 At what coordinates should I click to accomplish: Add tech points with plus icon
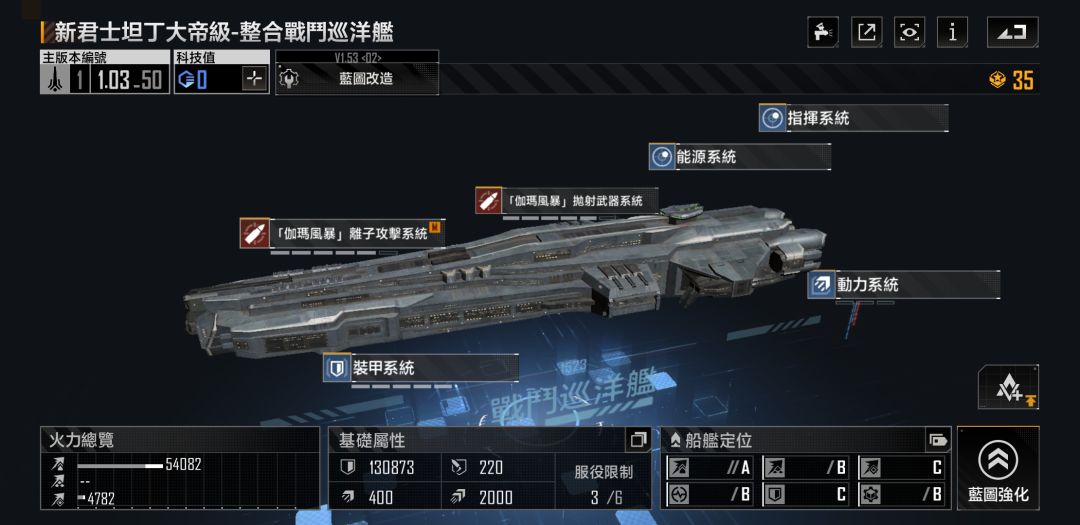click(x=255, y=80)
